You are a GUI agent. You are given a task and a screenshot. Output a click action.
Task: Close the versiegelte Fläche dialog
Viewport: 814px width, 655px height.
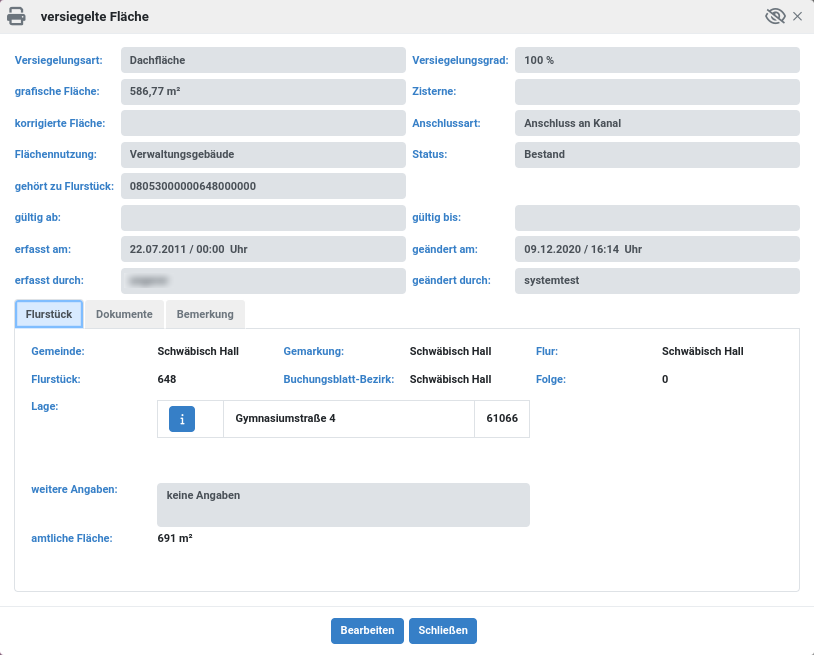(x=797, y=17)
